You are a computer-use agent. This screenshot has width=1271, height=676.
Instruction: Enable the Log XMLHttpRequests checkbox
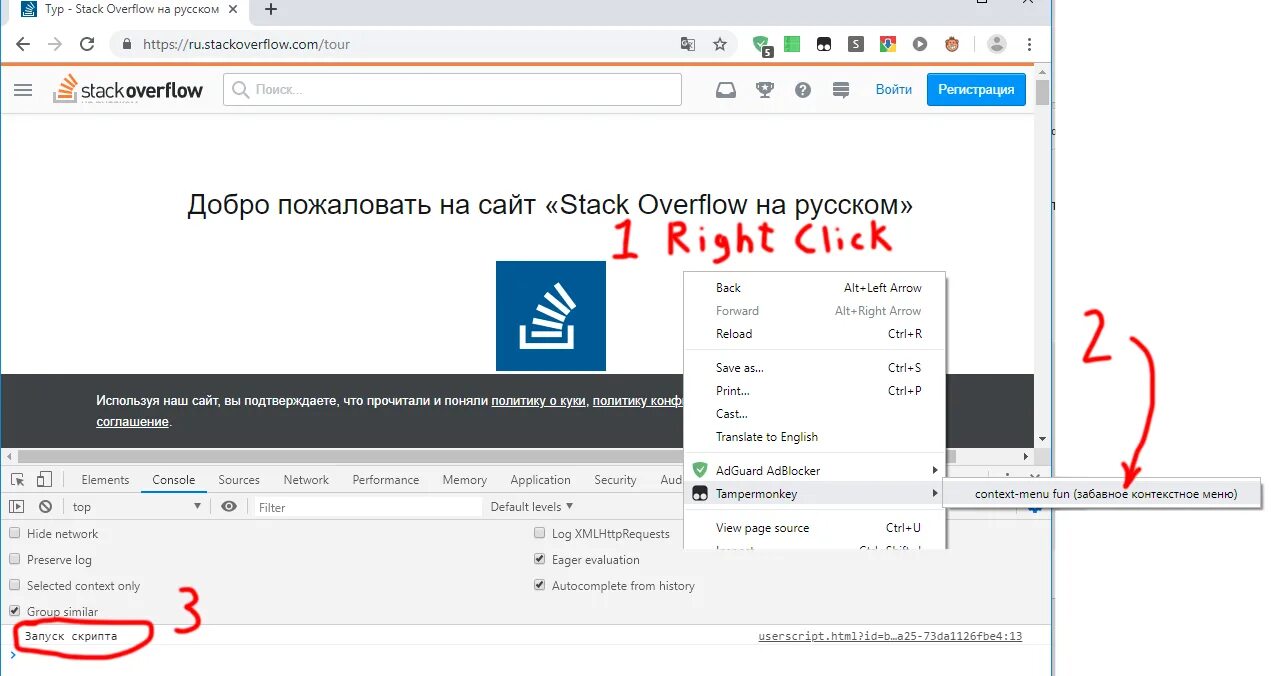click(x=540, y=533)
